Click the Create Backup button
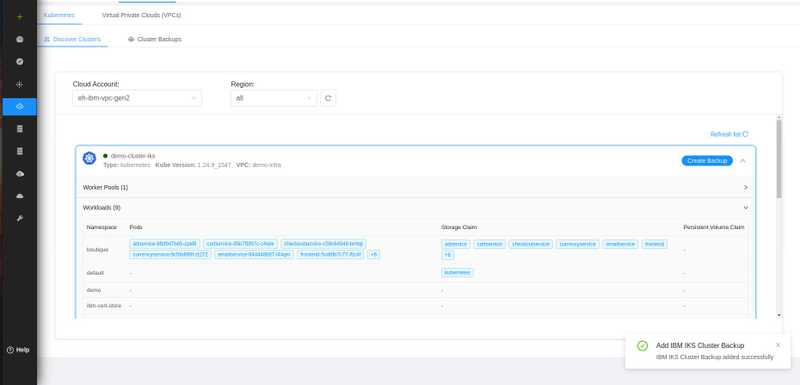Image resolution: width=800 pixels, height=385 pixels. click(707, 161)
